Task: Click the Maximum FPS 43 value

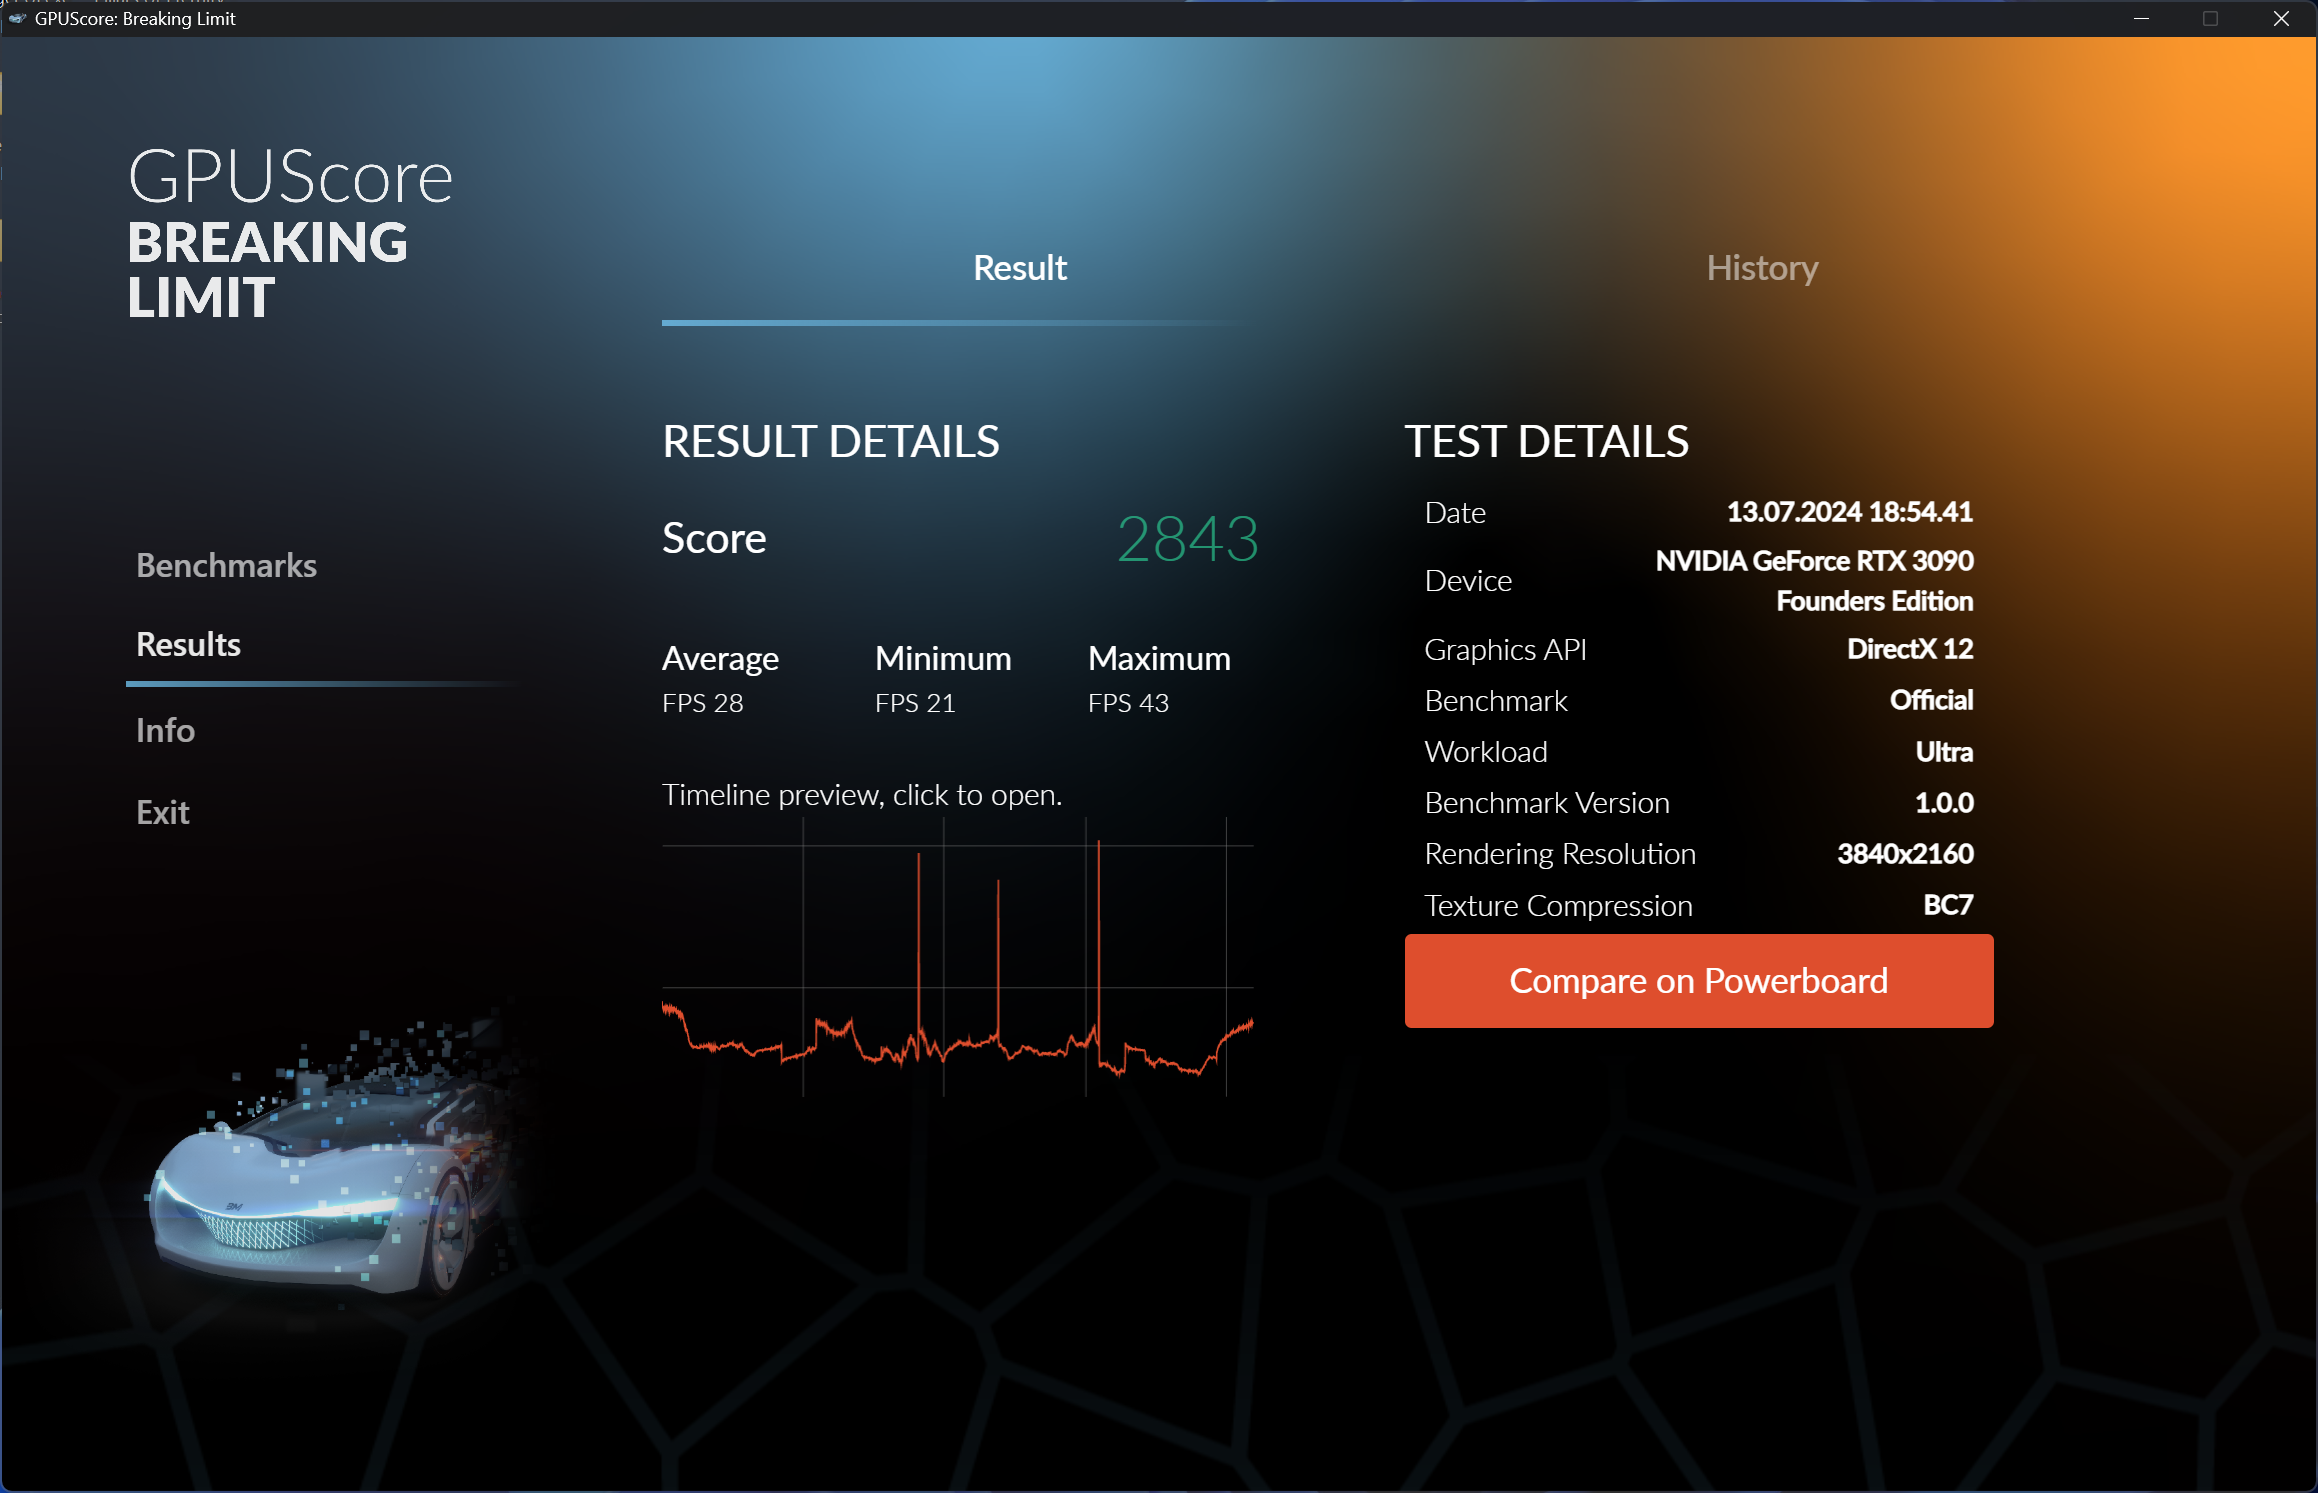Action: [x=1127, y=702]
